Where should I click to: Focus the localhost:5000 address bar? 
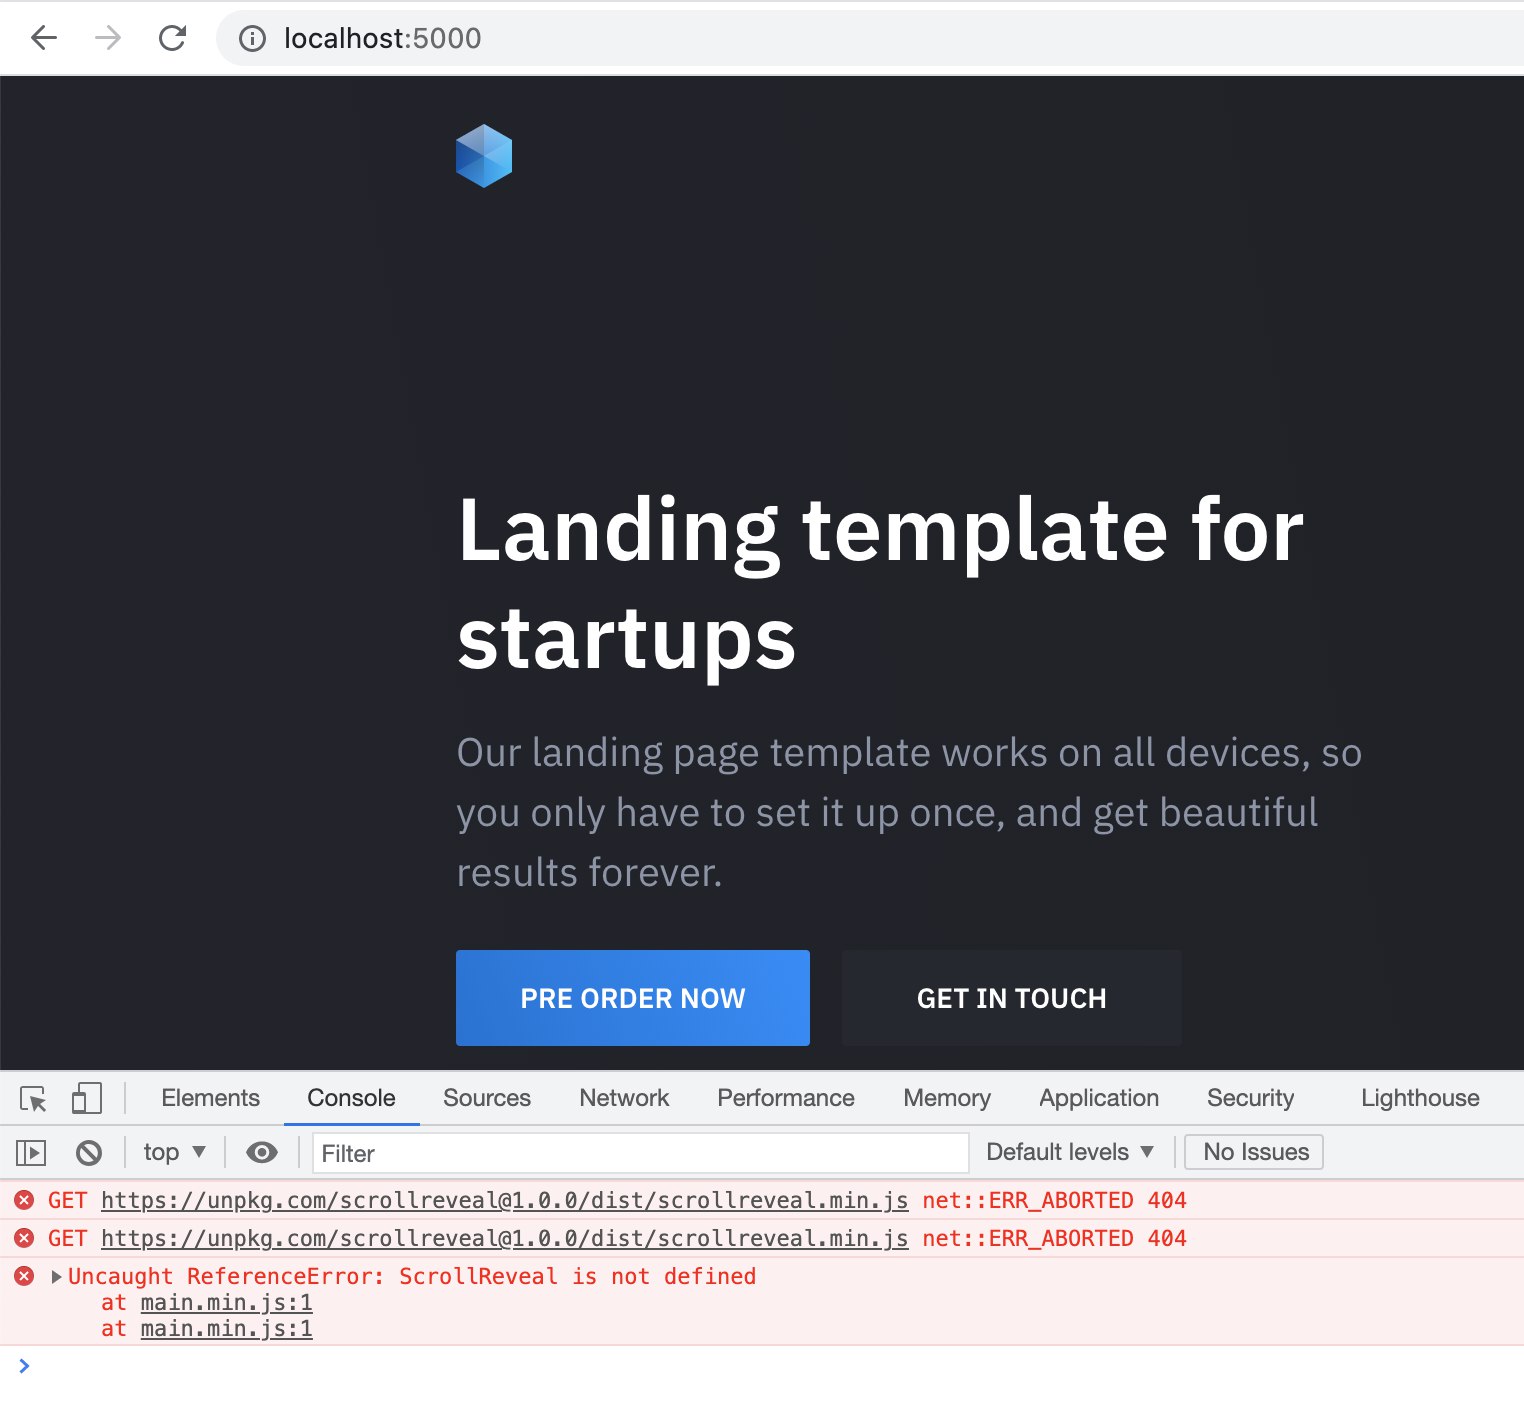870,39
